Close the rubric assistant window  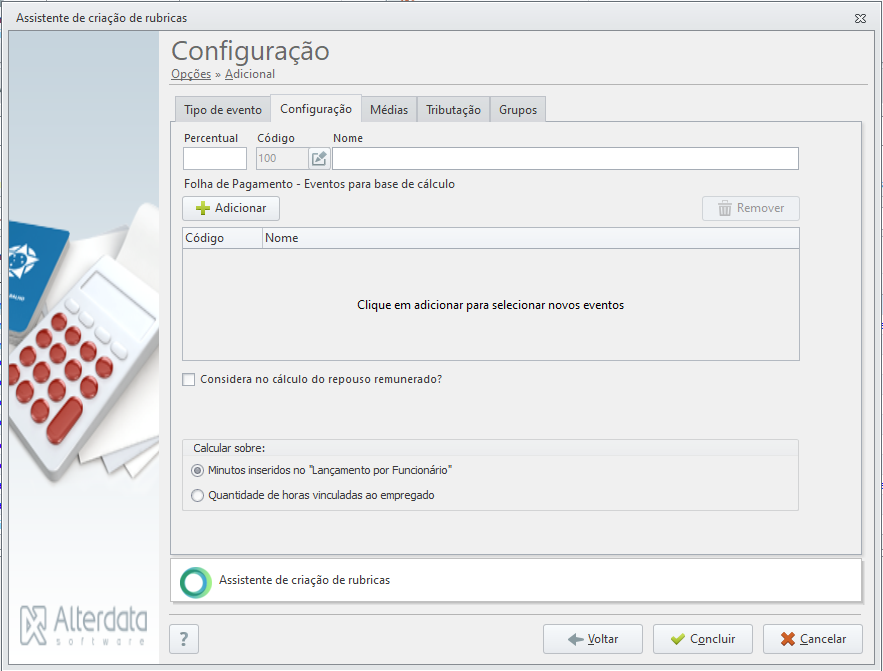pyautogui.click(x=860, y=18)
